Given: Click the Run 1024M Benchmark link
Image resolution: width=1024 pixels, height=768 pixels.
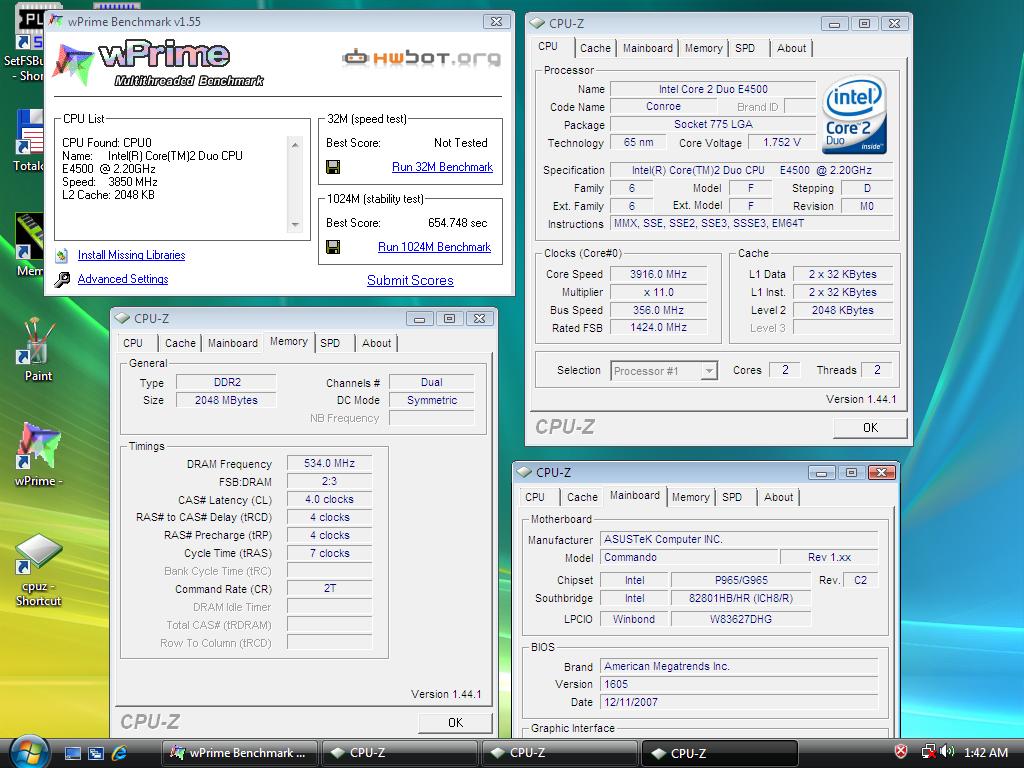Looking at the screenshot, I should pos(434,248).
